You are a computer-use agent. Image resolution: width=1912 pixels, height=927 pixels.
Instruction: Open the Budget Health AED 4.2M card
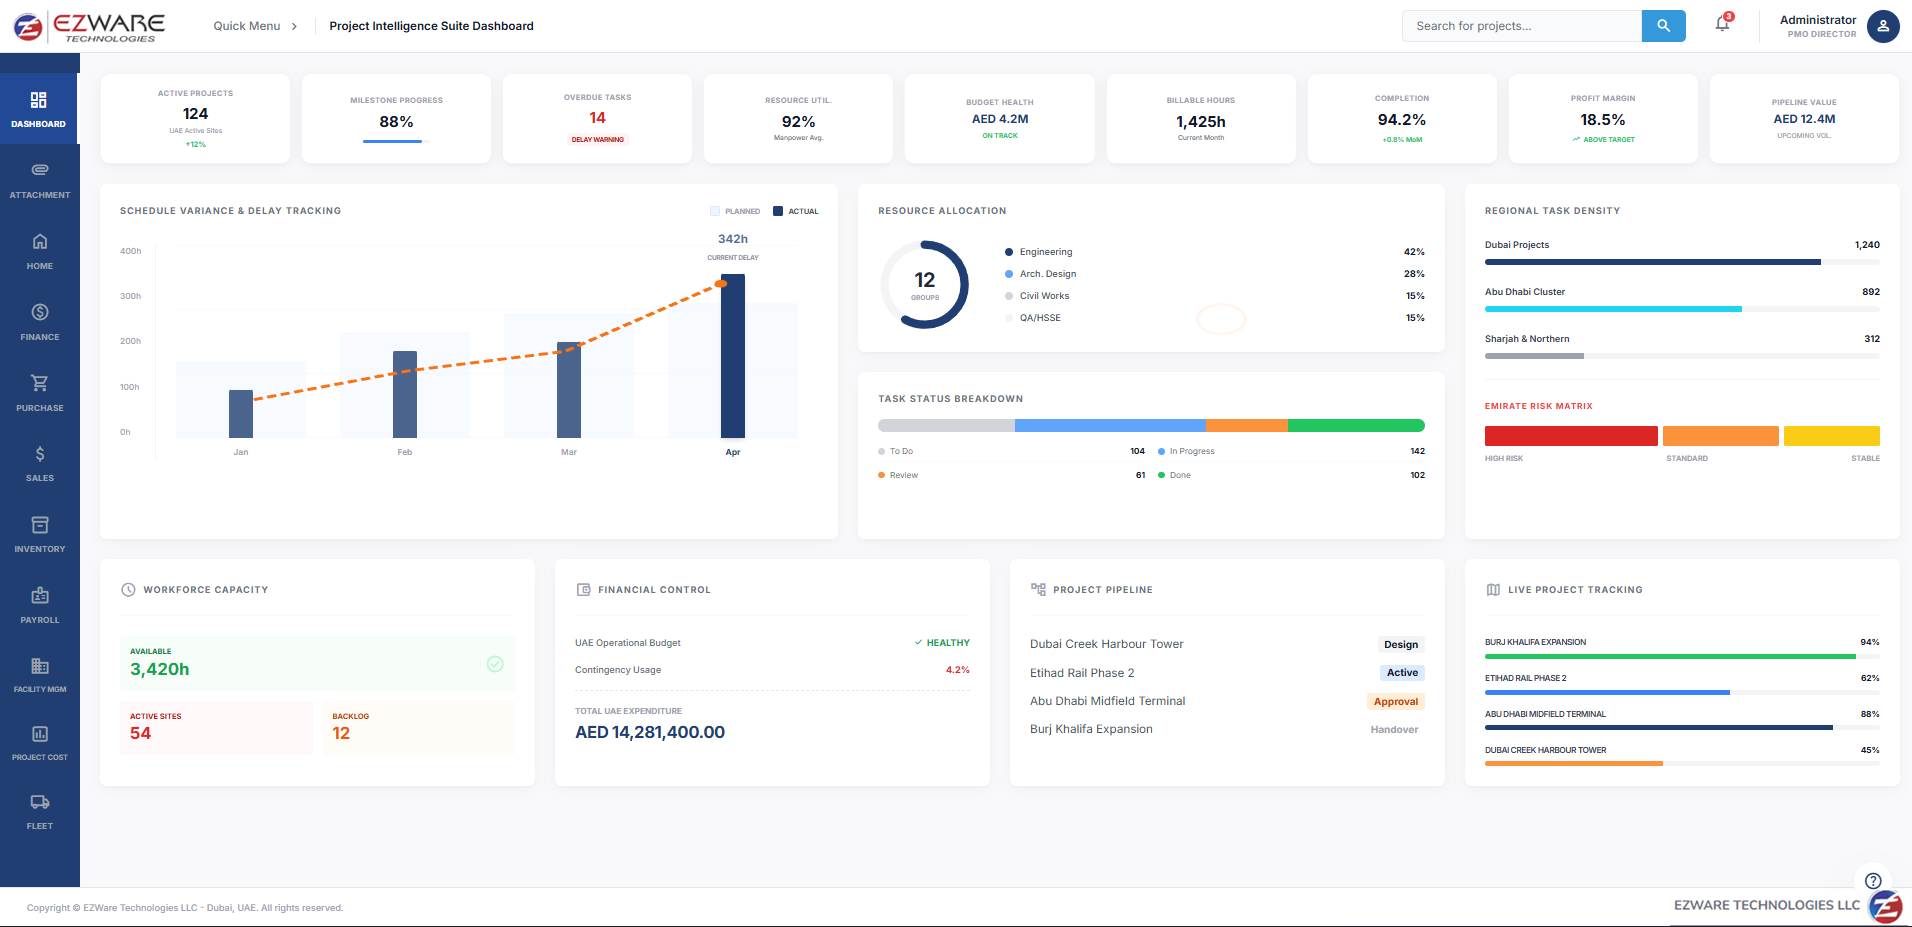[1000, 118]
